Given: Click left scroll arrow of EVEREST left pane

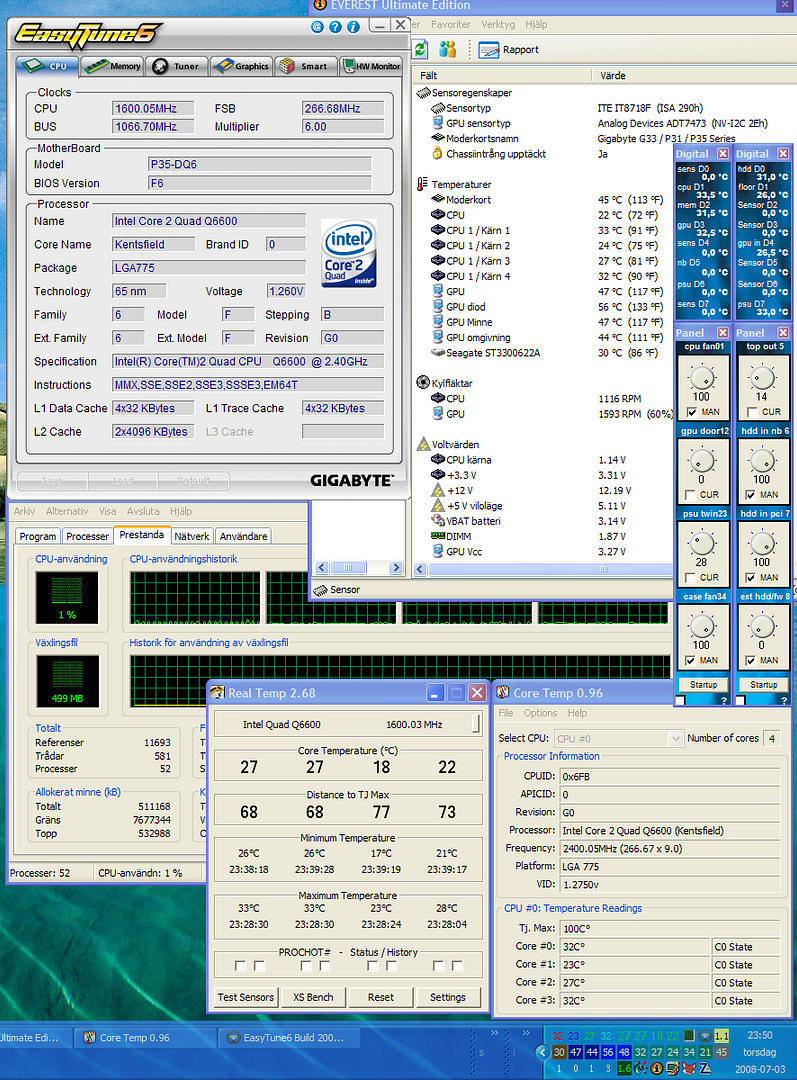Looking at the screenshot, I should 322,568.
